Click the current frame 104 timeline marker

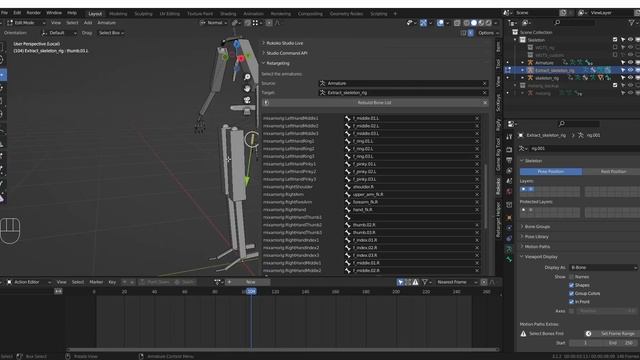[x=251, y=291]
